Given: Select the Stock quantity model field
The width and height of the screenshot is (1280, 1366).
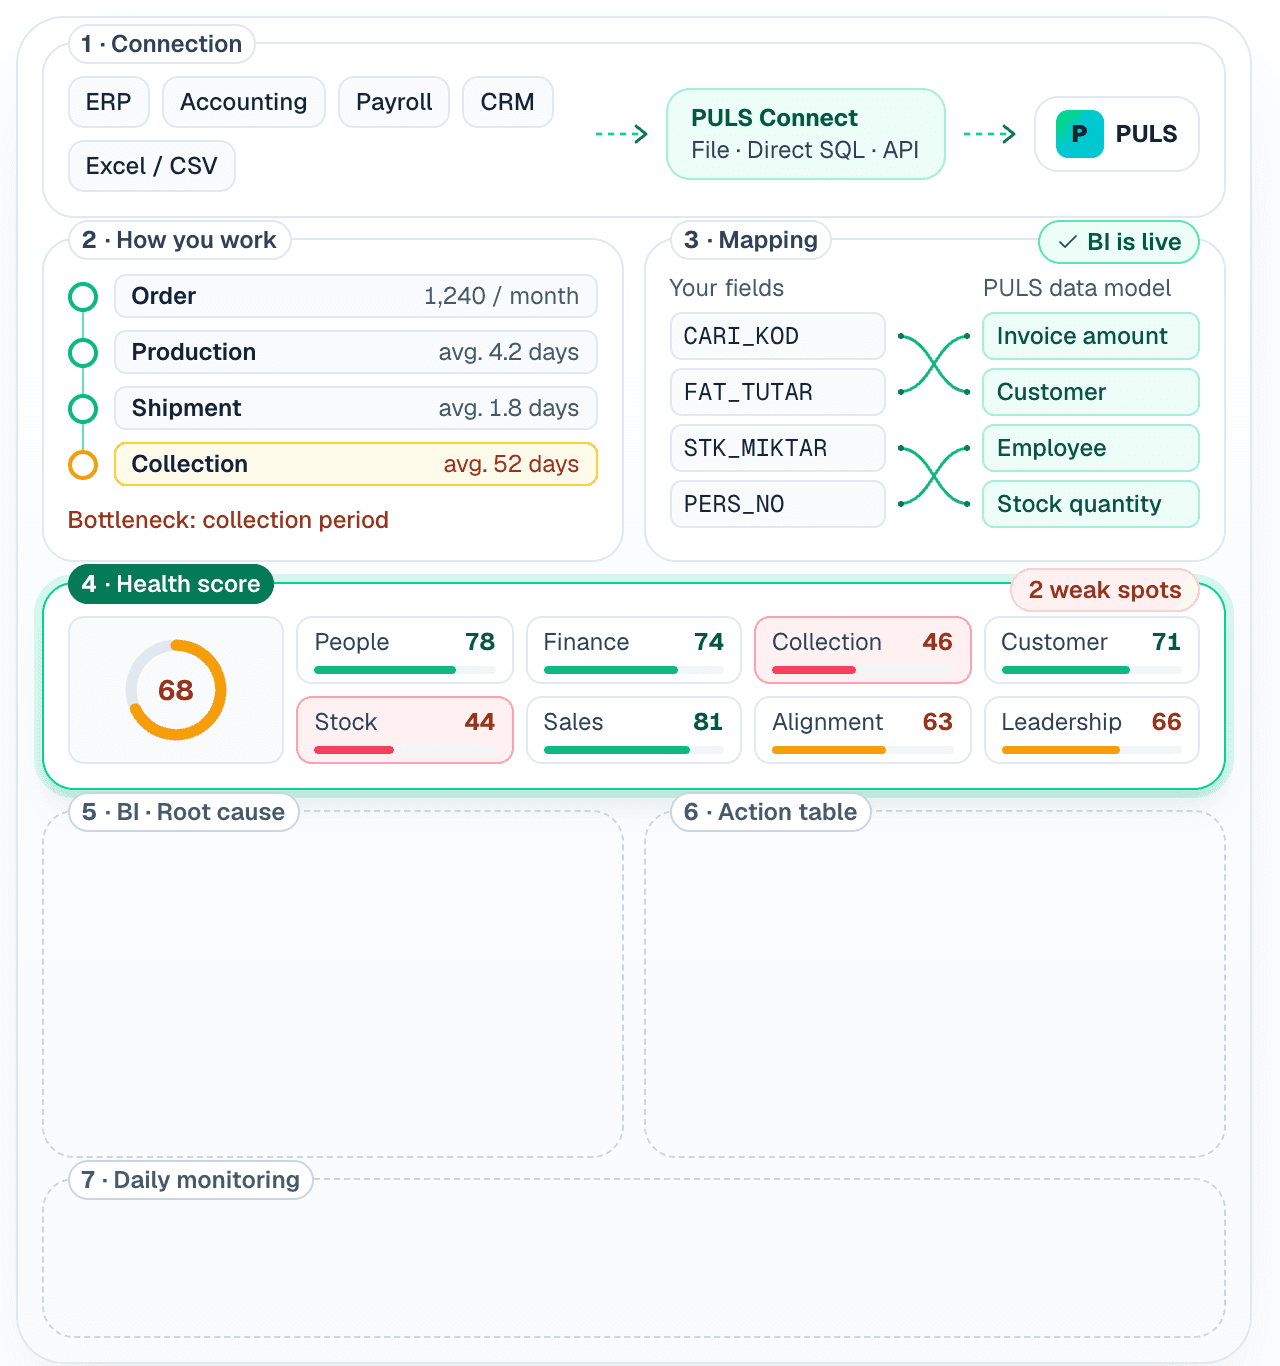Looking at the screenshot, I should click(1091, 504).
